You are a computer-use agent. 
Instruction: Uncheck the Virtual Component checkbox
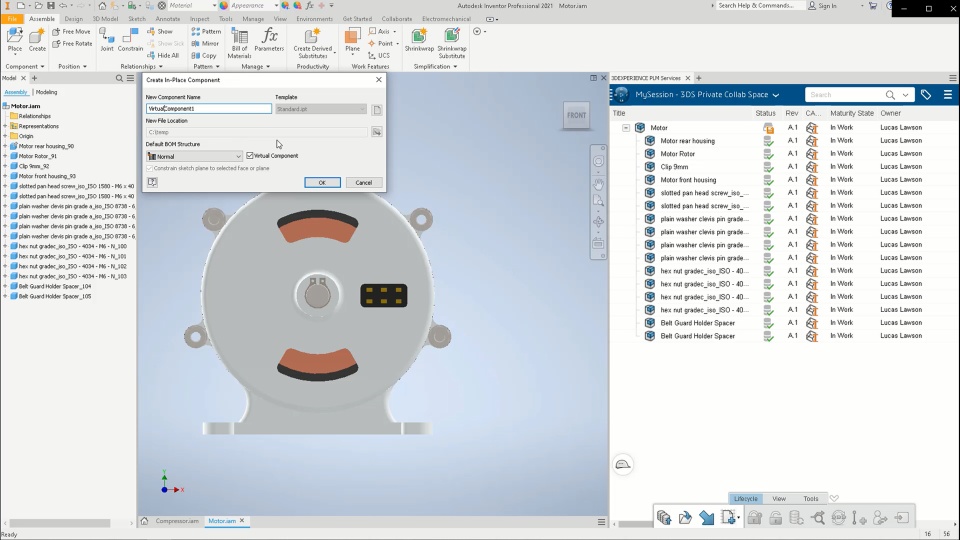(250, 156)
